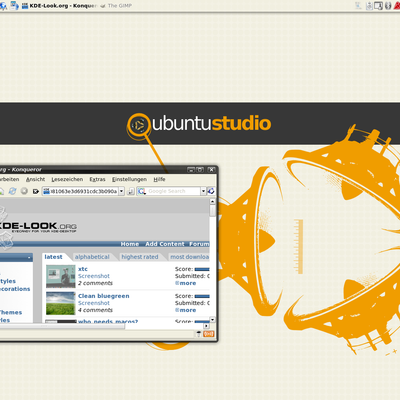400x400 pixels.
Task: Open the search bar dropdown arrow
Action: (x=203, y=191)
